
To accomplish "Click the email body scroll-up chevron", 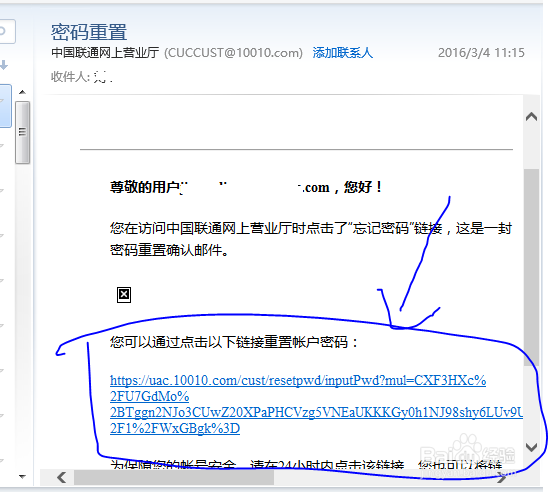I will (531, 116).
